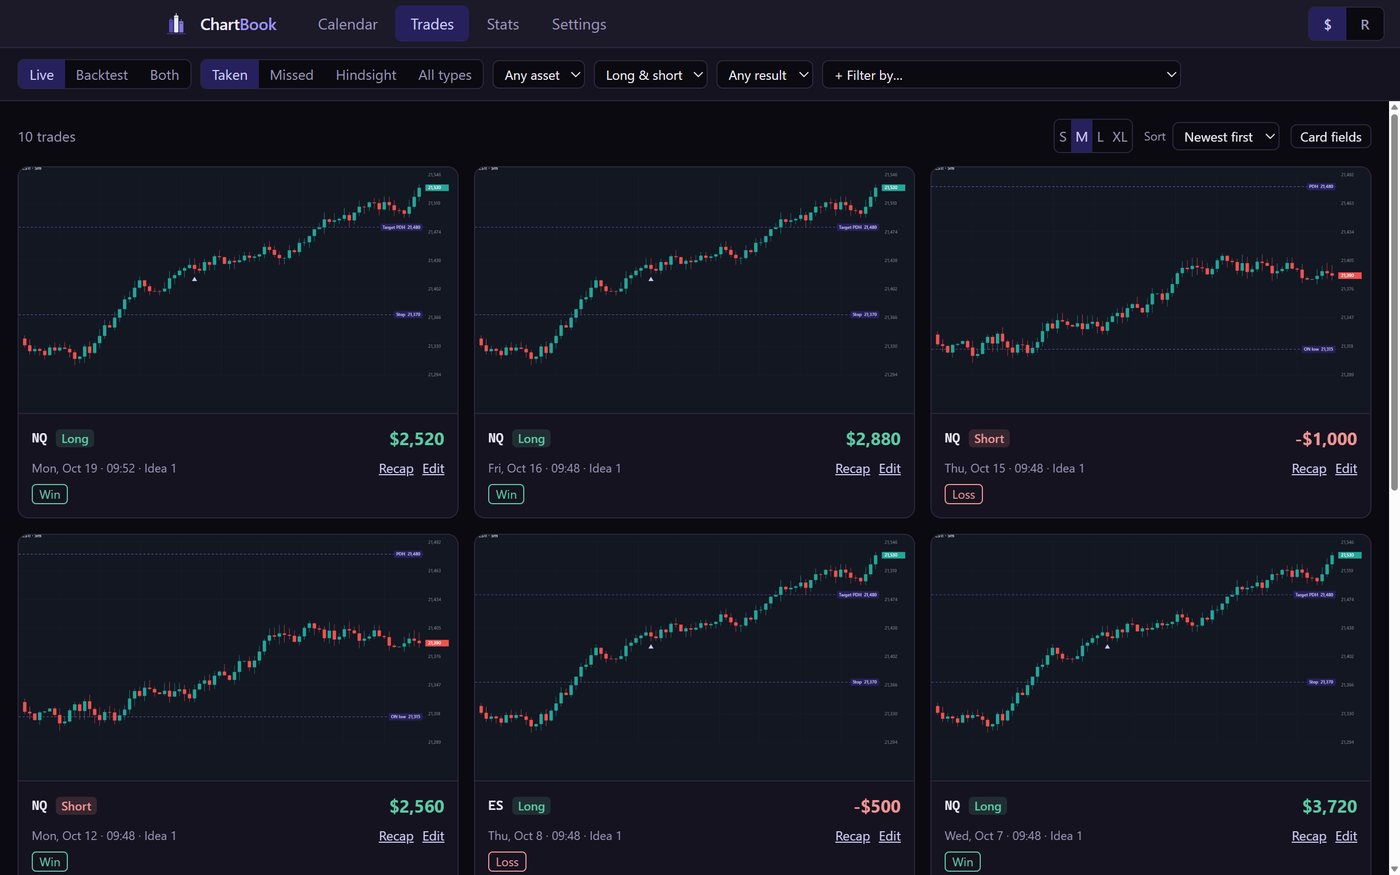Click the Long badge on the ES trade

tap(531, 807)
